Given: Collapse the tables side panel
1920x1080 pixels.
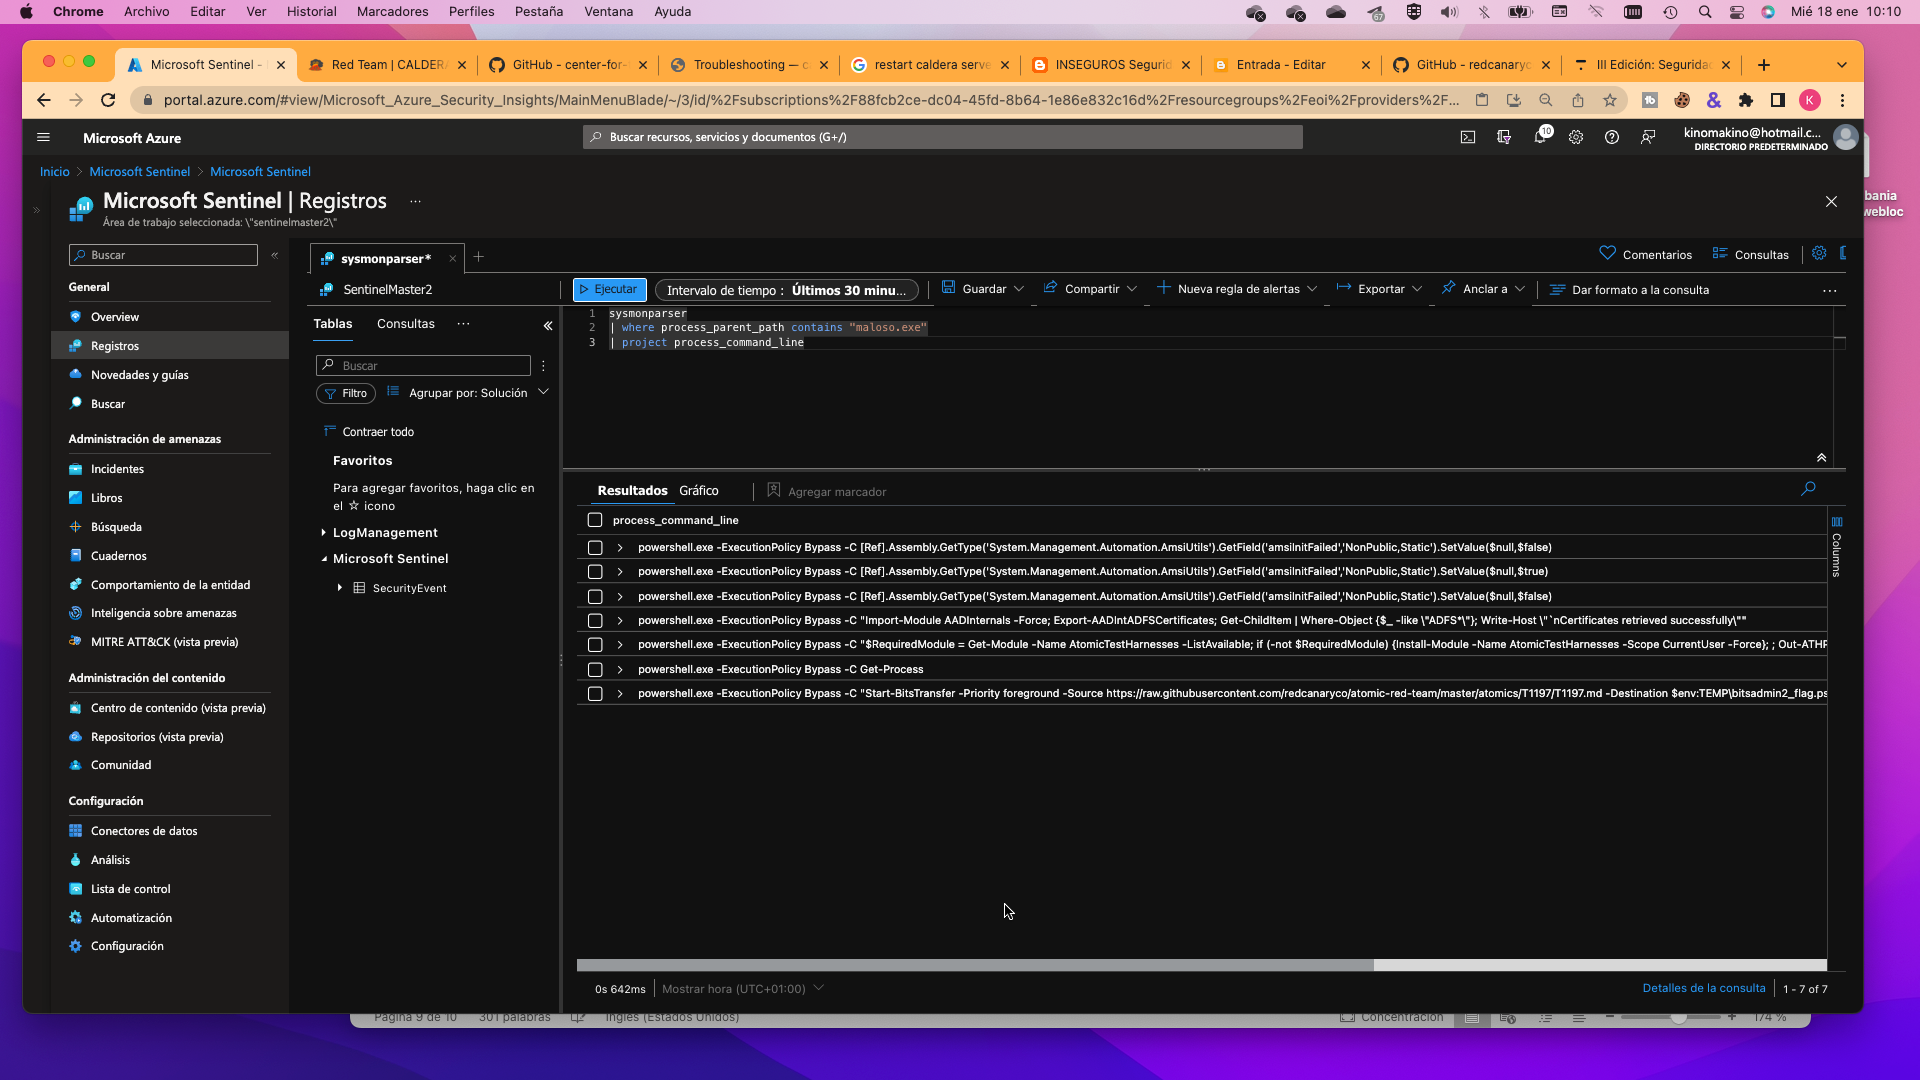Looking at the screenshot, I should [548, 325].
